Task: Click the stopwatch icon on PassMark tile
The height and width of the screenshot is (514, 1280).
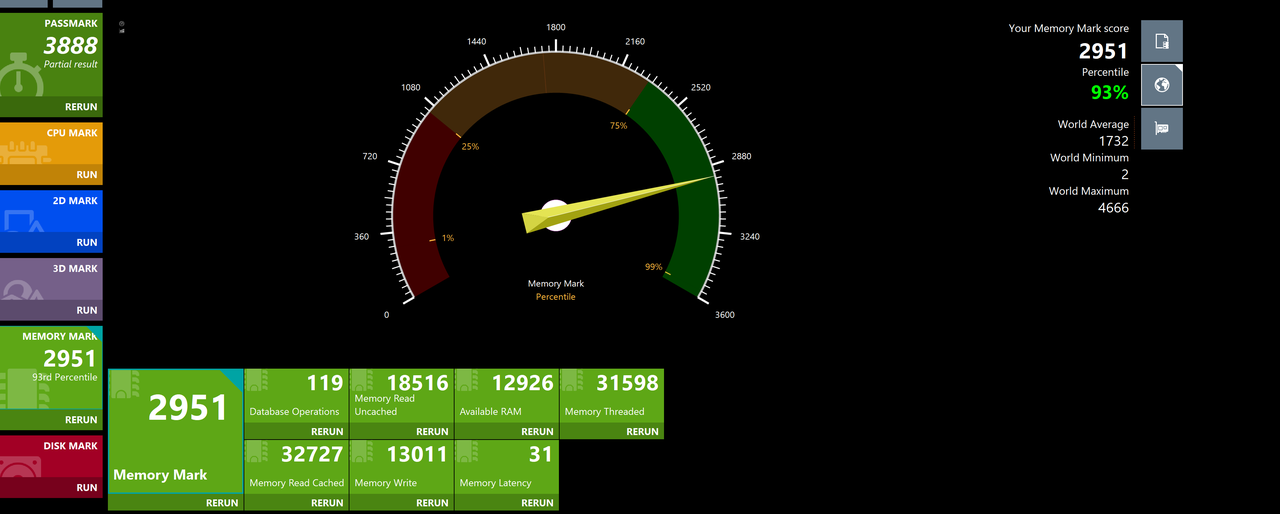Action: (20, 76)
